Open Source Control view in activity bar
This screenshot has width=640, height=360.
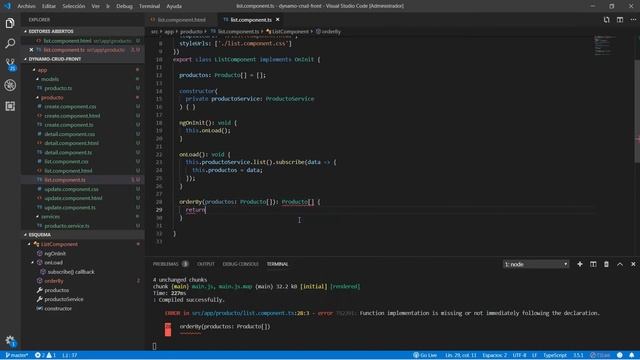(10, 64)
